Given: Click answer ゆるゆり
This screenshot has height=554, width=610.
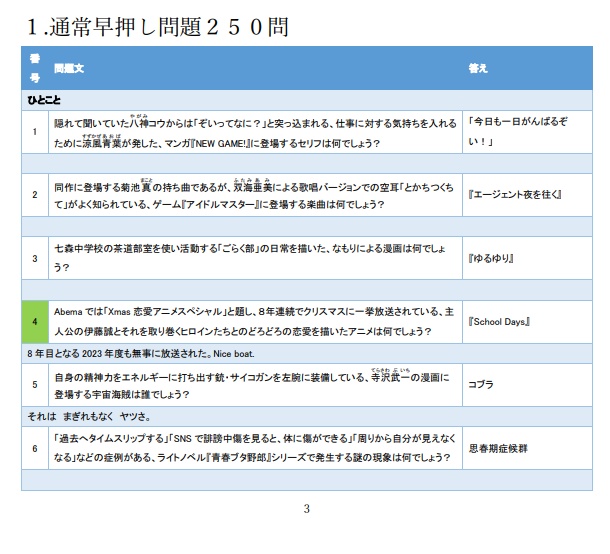Looking at the screenshot, I should (491, 258).
